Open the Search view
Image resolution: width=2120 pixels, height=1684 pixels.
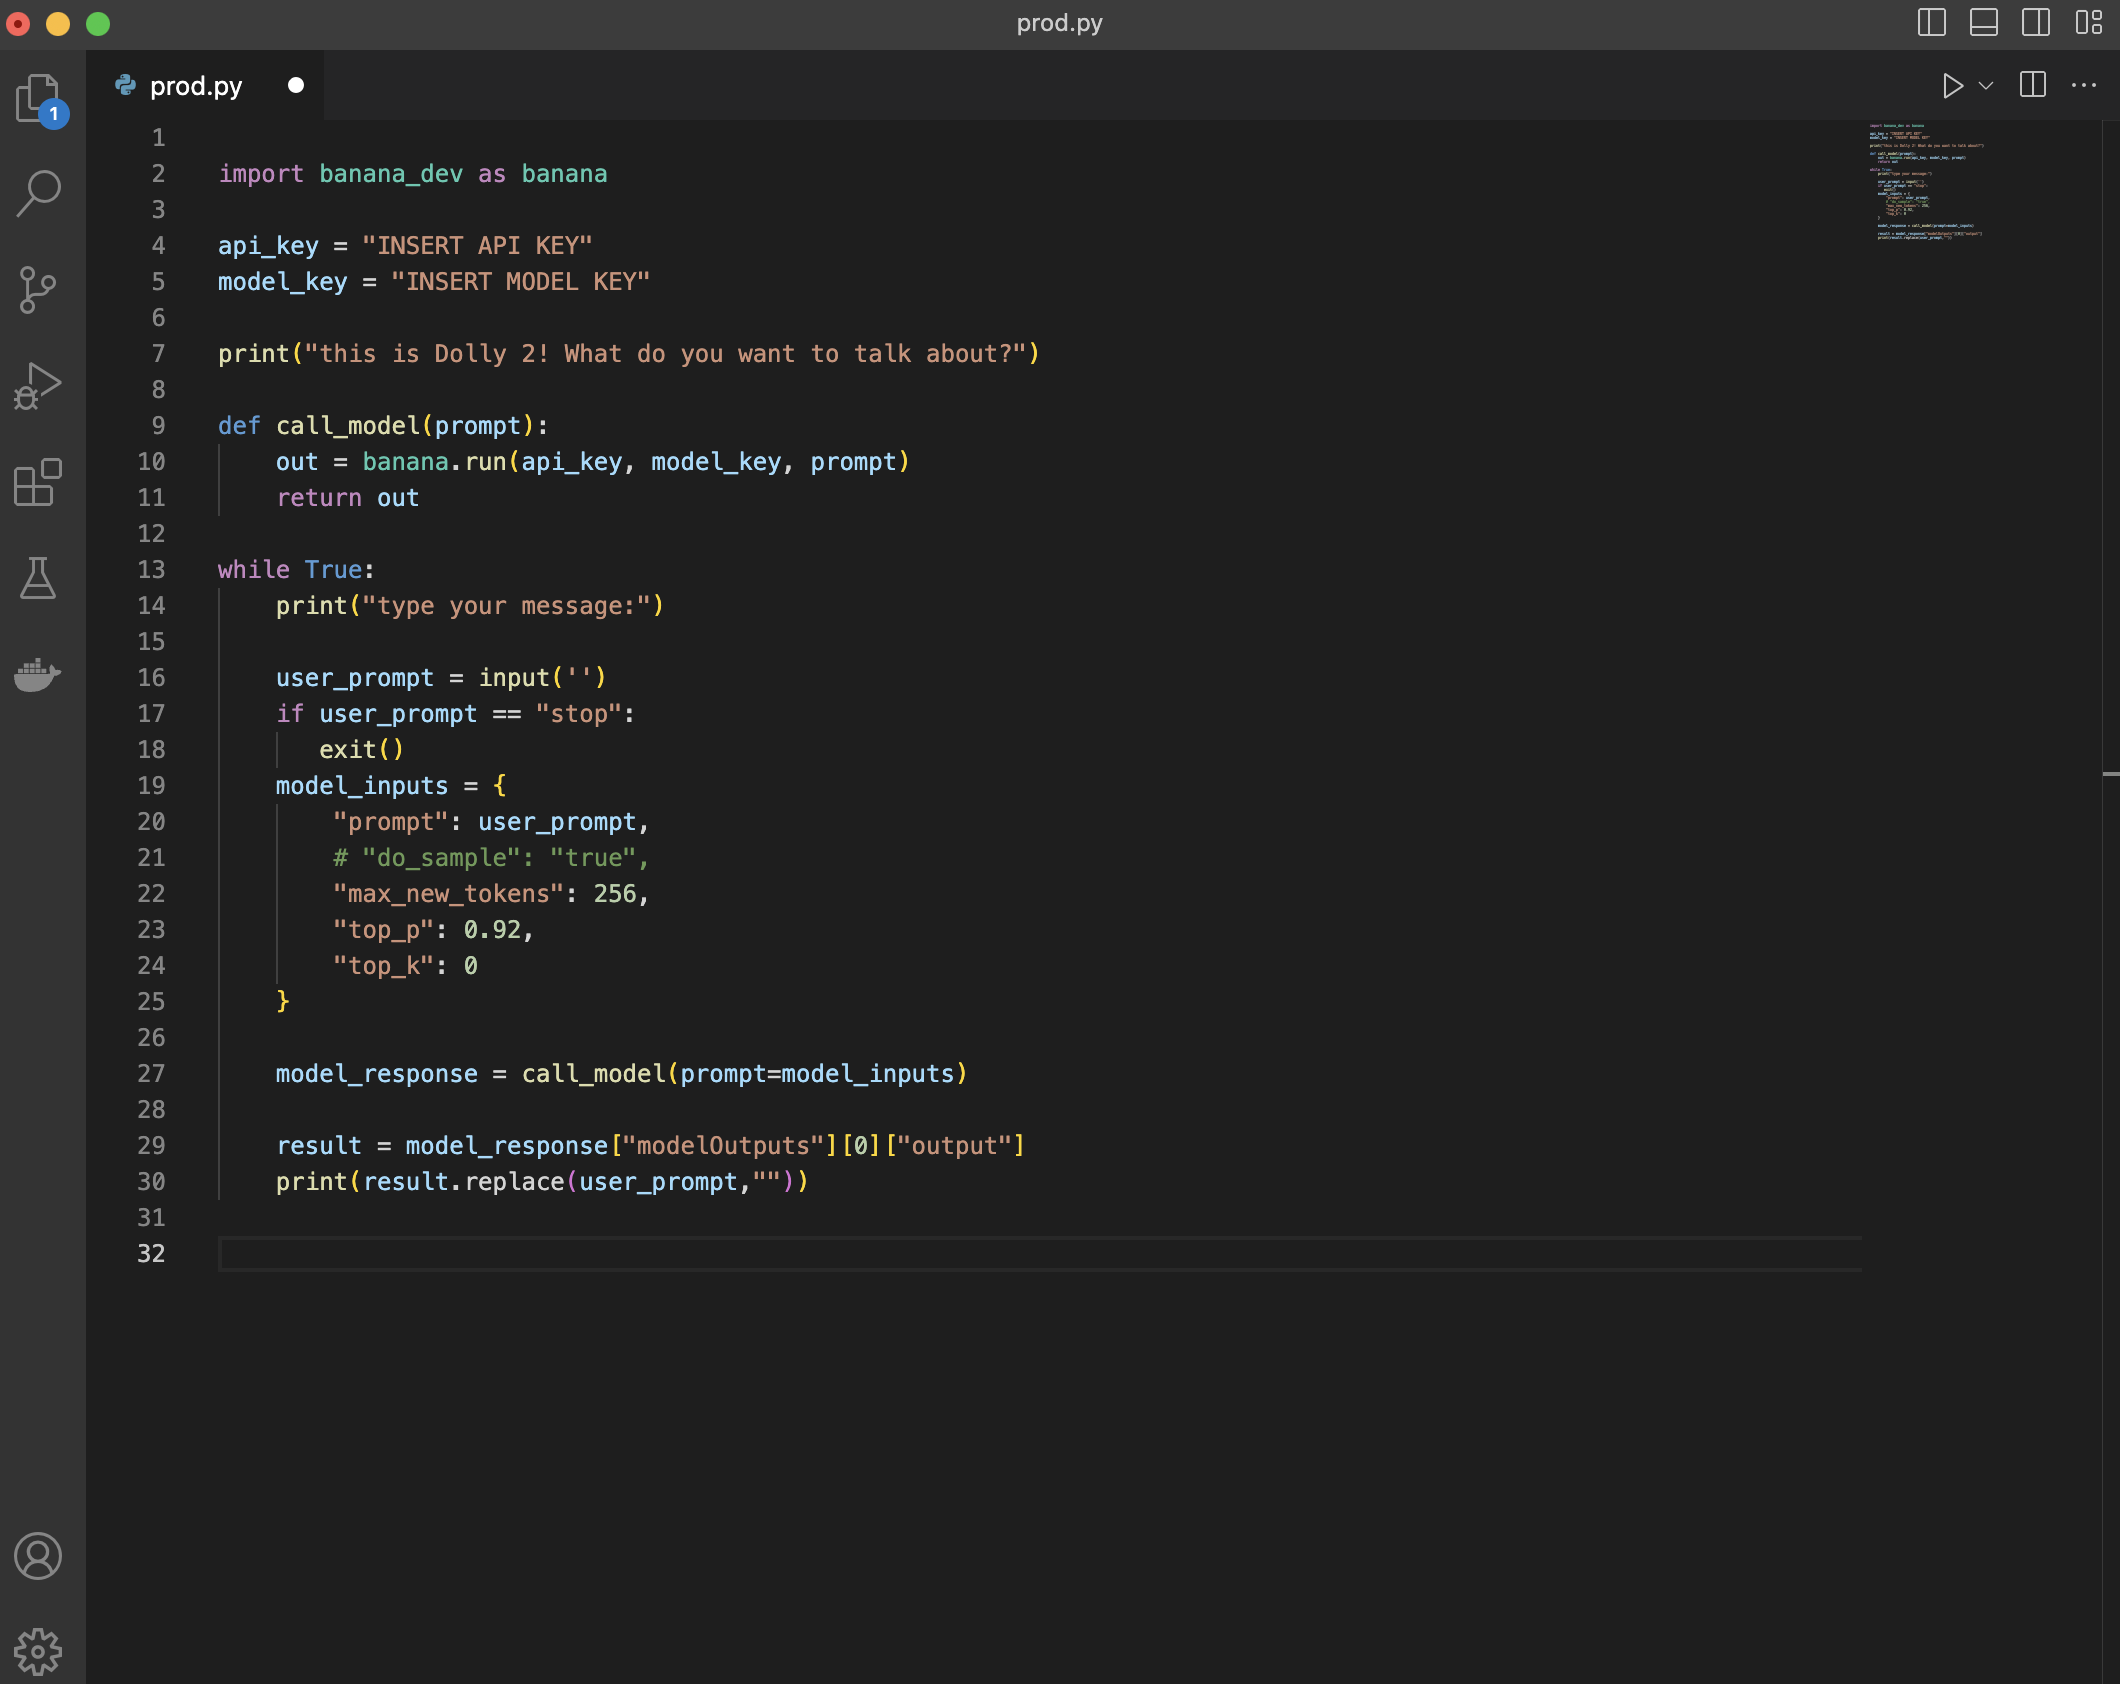pyautogui.click(x=38, y=193)
